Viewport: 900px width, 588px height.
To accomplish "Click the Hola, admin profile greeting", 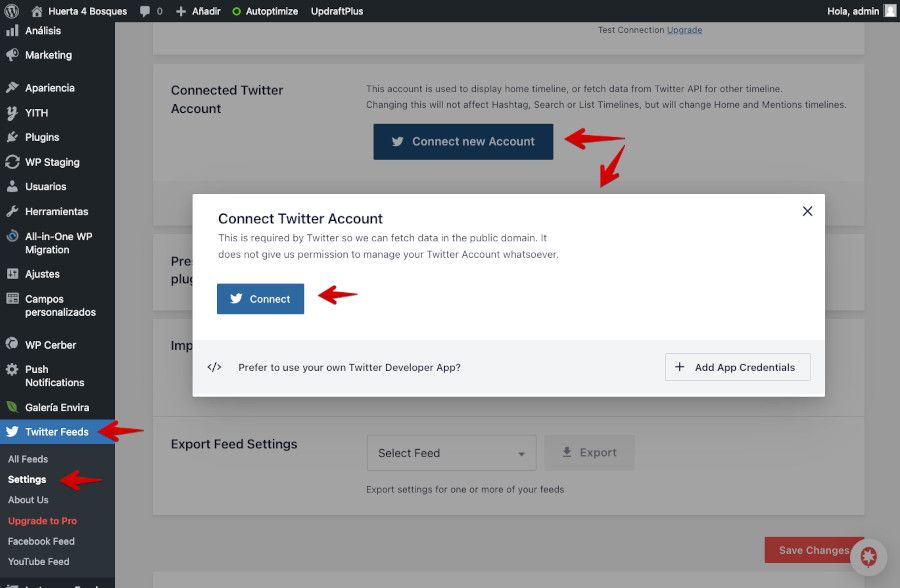I will point(853,11).
